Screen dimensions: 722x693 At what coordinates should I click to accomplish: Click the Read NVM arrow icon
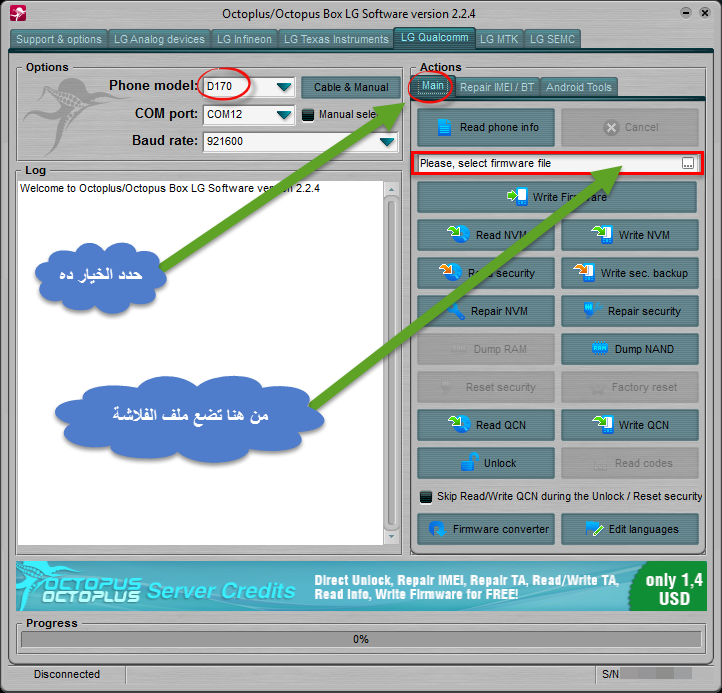pyautogui.click(x=458, y=234)
